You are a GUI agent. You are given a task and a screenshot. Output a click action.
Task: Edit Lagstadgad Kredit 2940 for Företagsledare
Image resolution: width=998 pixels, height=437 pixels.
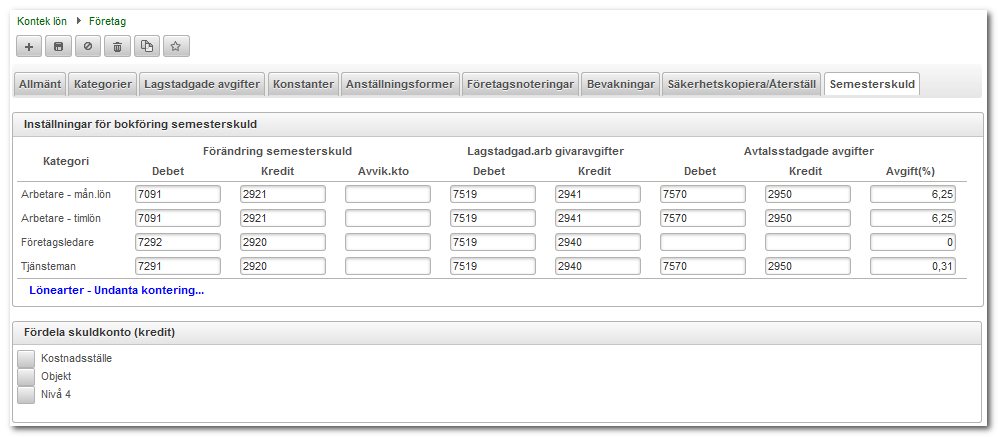(x=598, y=242)
